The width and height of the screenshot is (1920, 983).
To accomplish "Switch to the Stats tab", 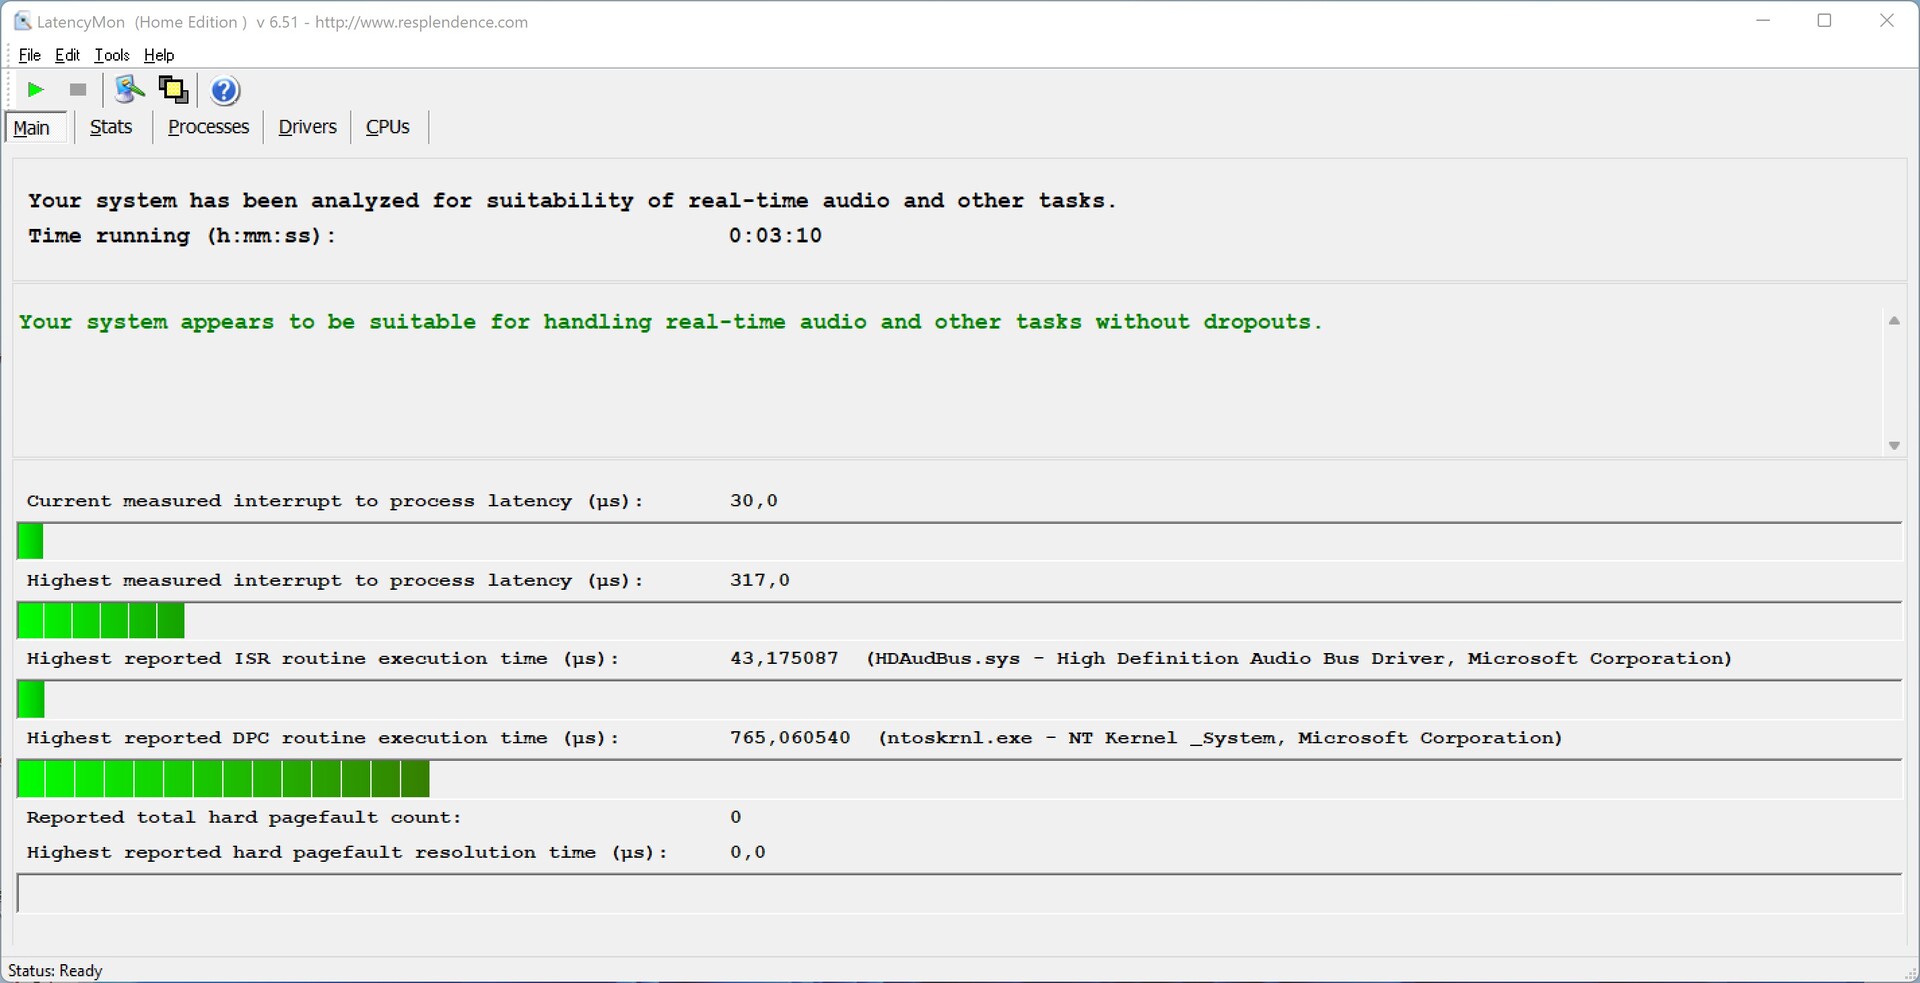I will (111, 127).
